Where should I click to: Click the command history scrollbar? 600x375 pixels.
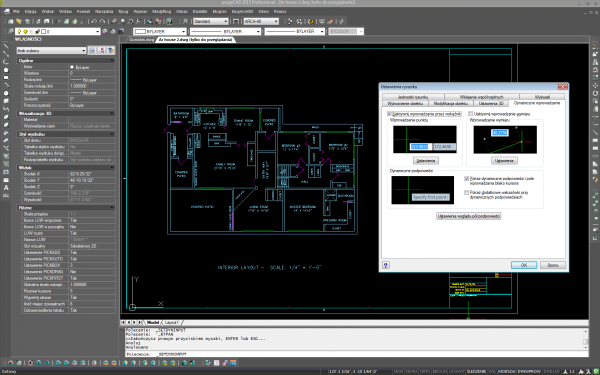tap(586, 339)
